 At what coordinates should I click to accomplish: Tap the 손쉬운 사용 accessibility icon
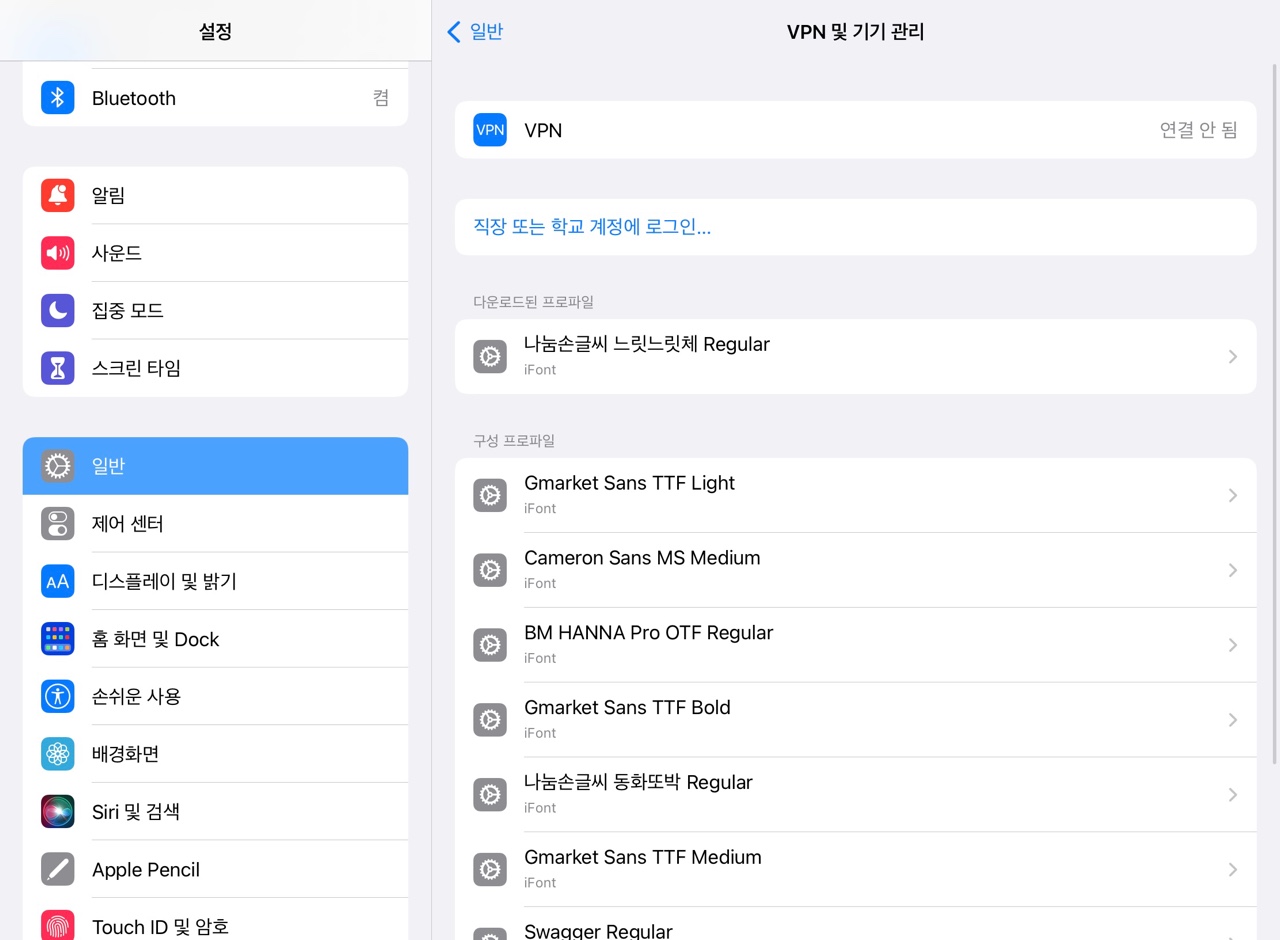coord(57,696)
